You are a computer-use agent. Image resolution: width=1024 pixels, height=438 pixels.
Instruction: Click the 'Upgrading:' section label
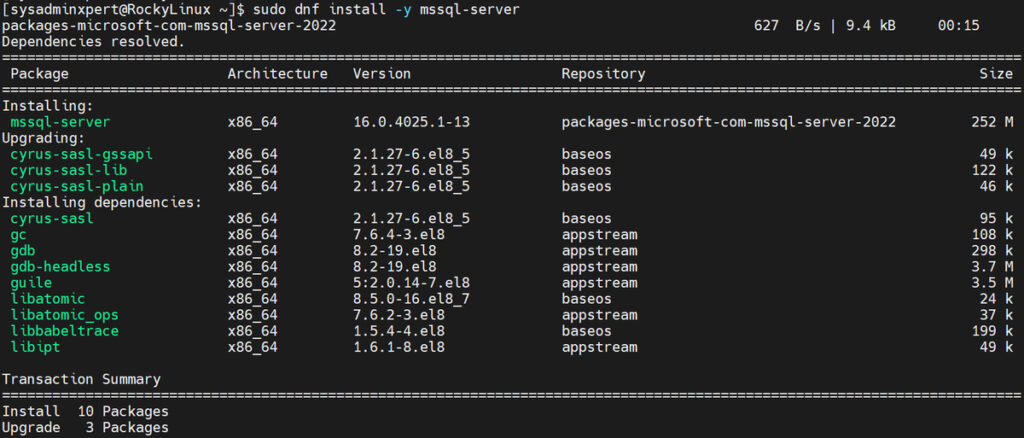(x=44, y=138)
